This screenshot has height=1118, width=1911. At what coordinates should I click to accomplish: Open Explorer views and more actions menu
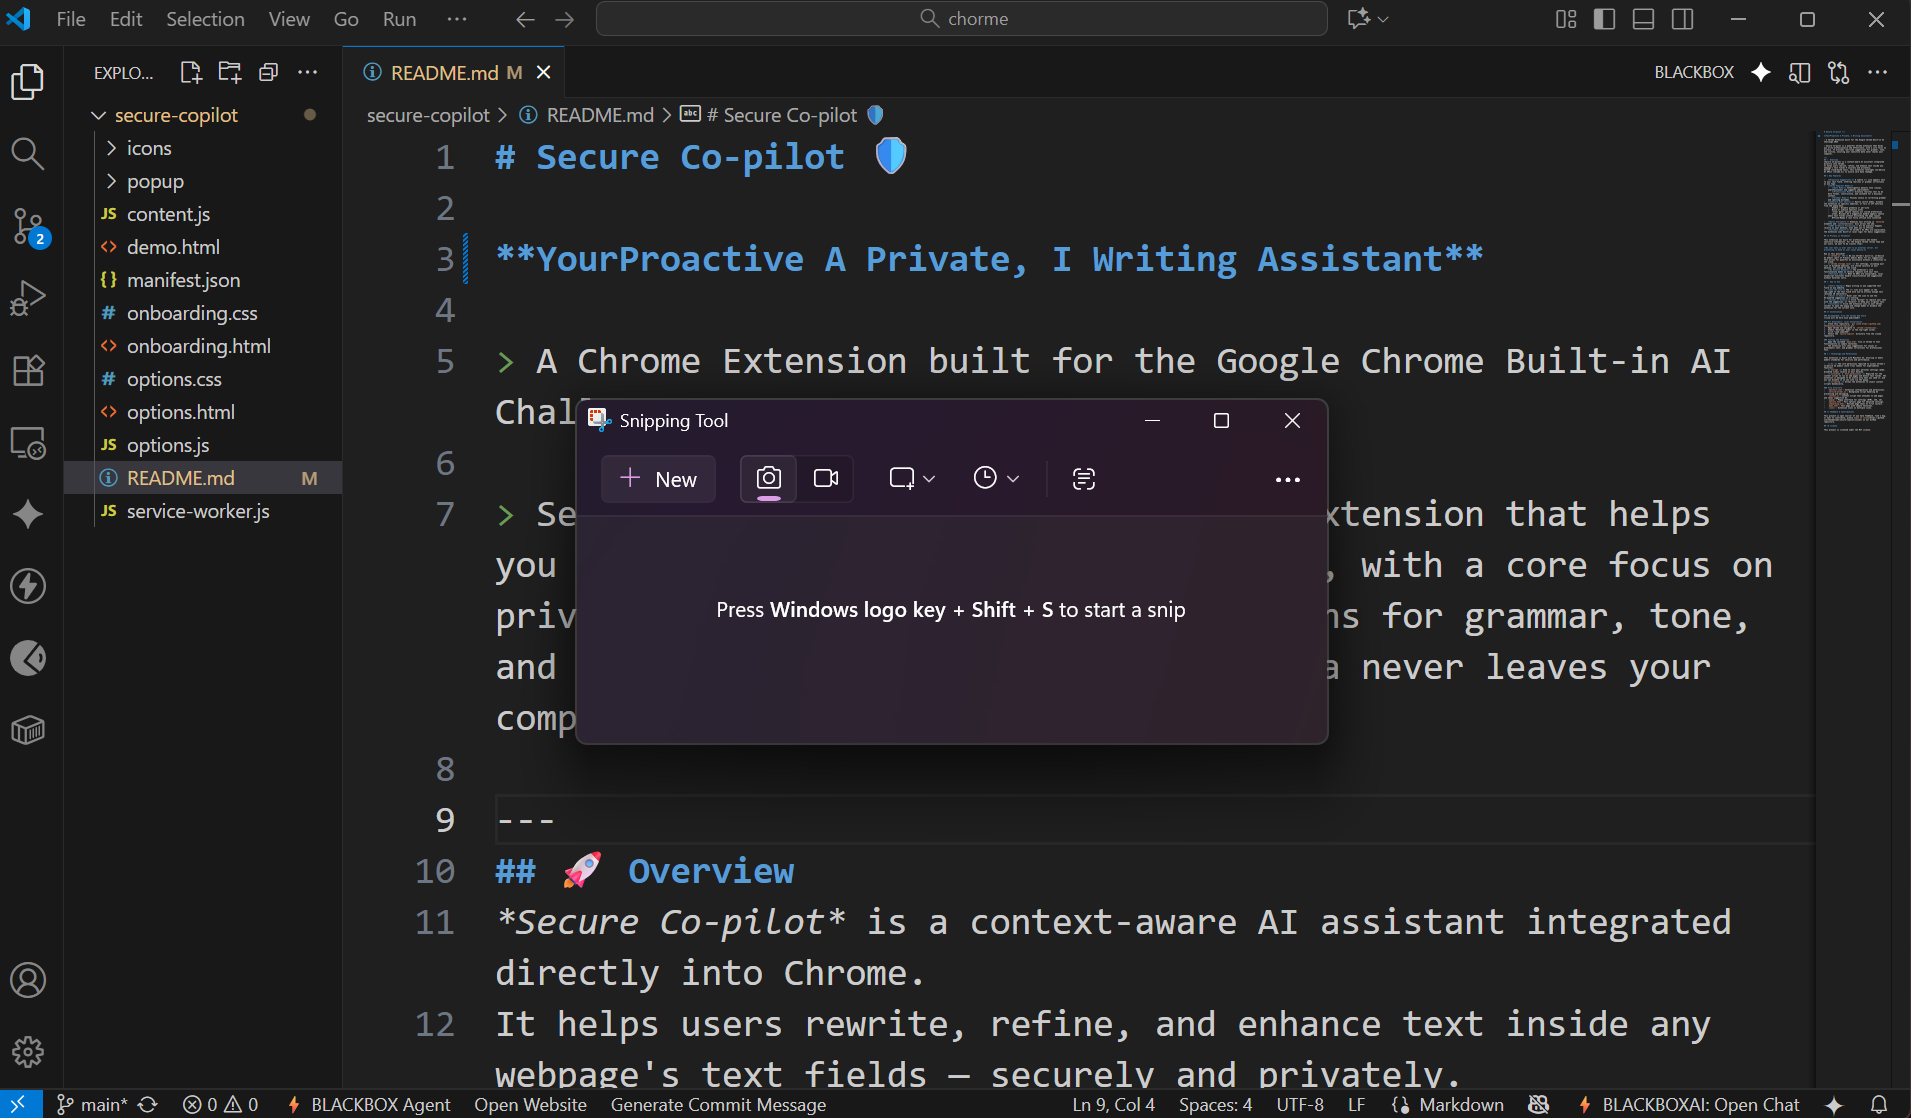(x=307, y=72)
